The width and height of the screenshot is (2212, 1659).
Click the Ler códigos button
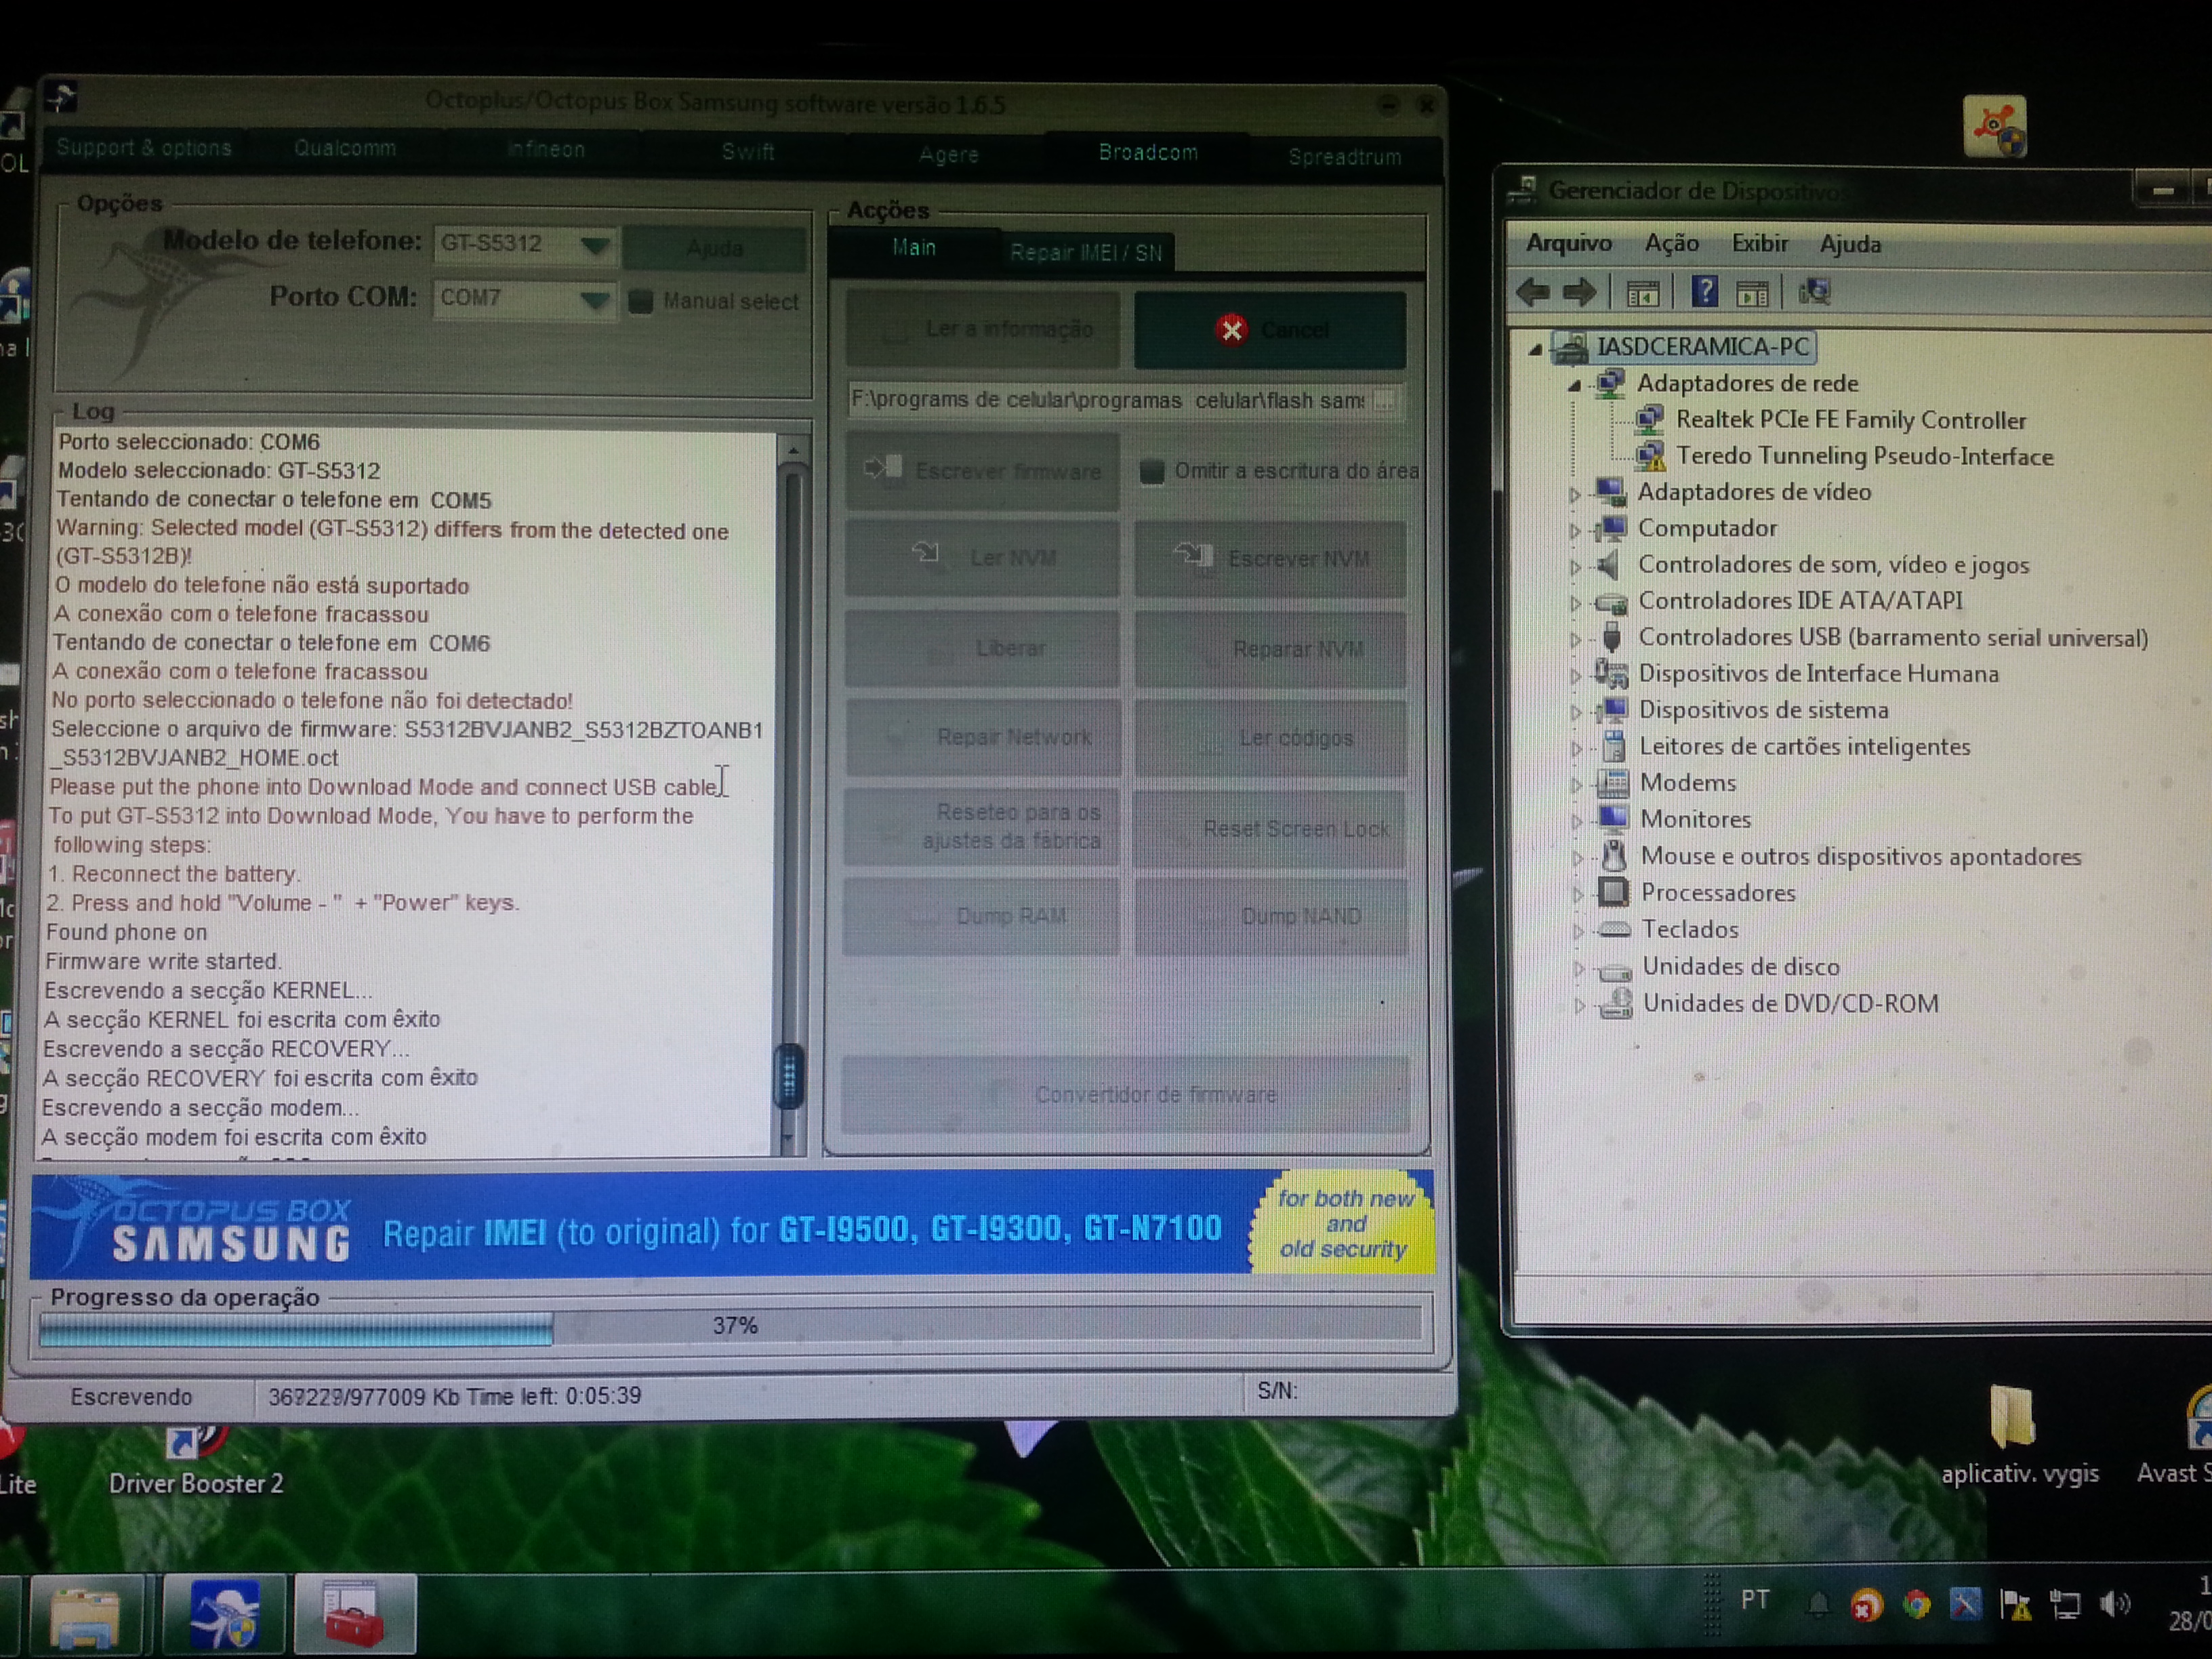tap(1270, 738)
